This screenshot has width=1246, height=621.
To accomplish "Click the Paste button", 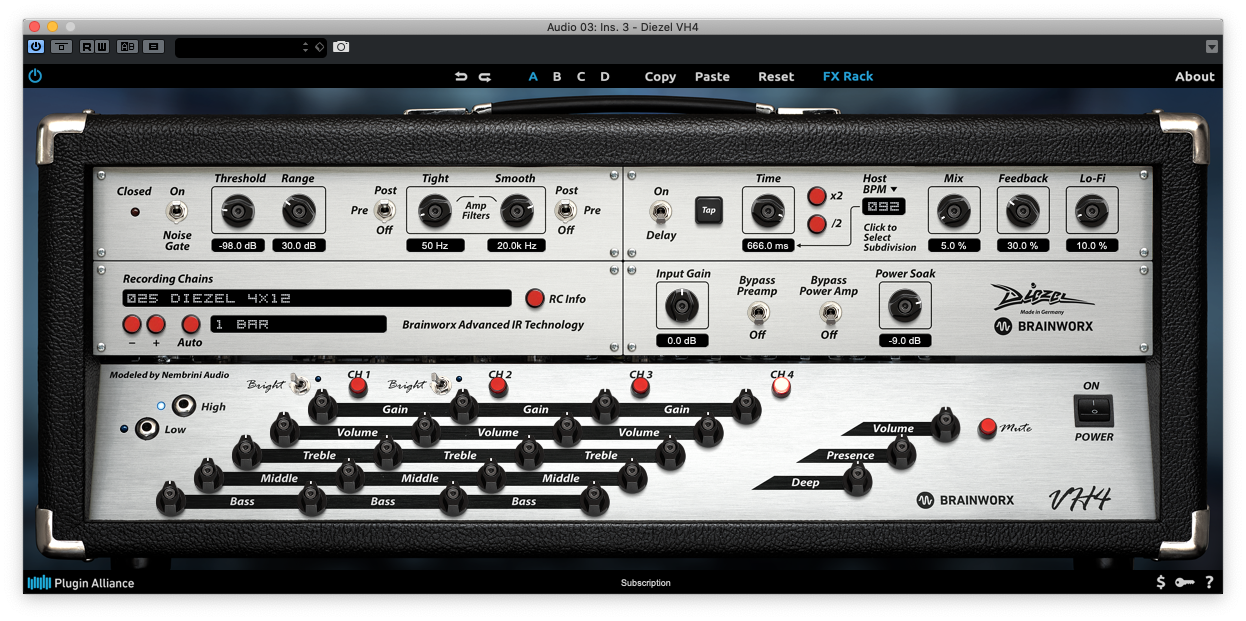I will pyautogui.click(x=712, y=76).
